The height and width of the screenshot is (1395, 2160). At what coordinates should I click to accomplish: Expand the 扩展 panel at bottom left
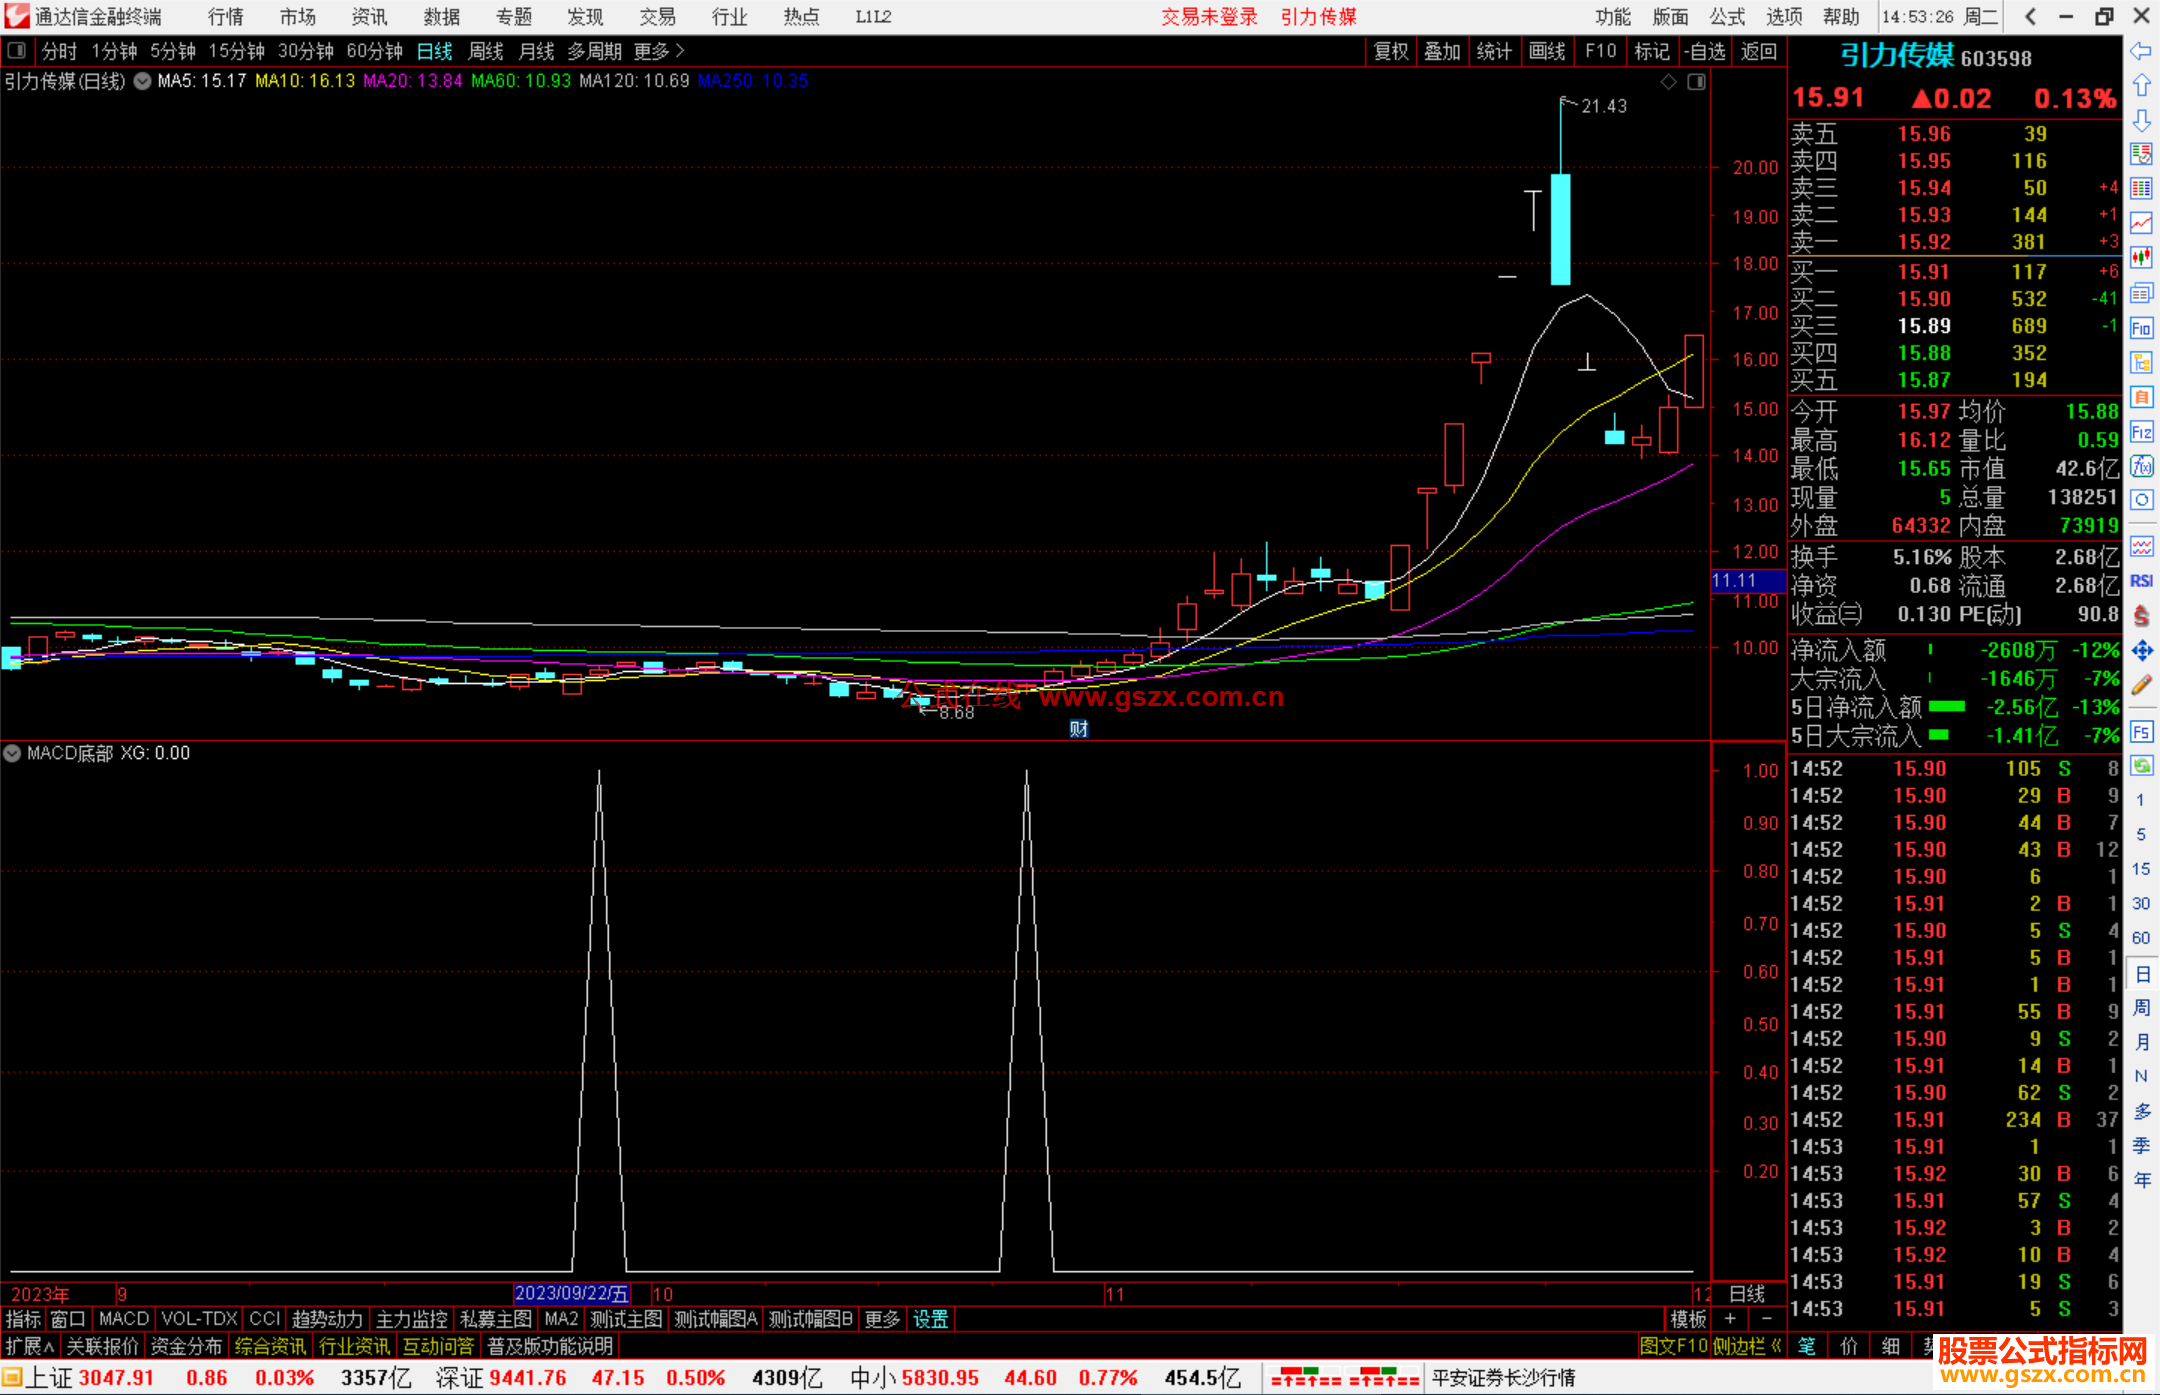[29, 1346]
